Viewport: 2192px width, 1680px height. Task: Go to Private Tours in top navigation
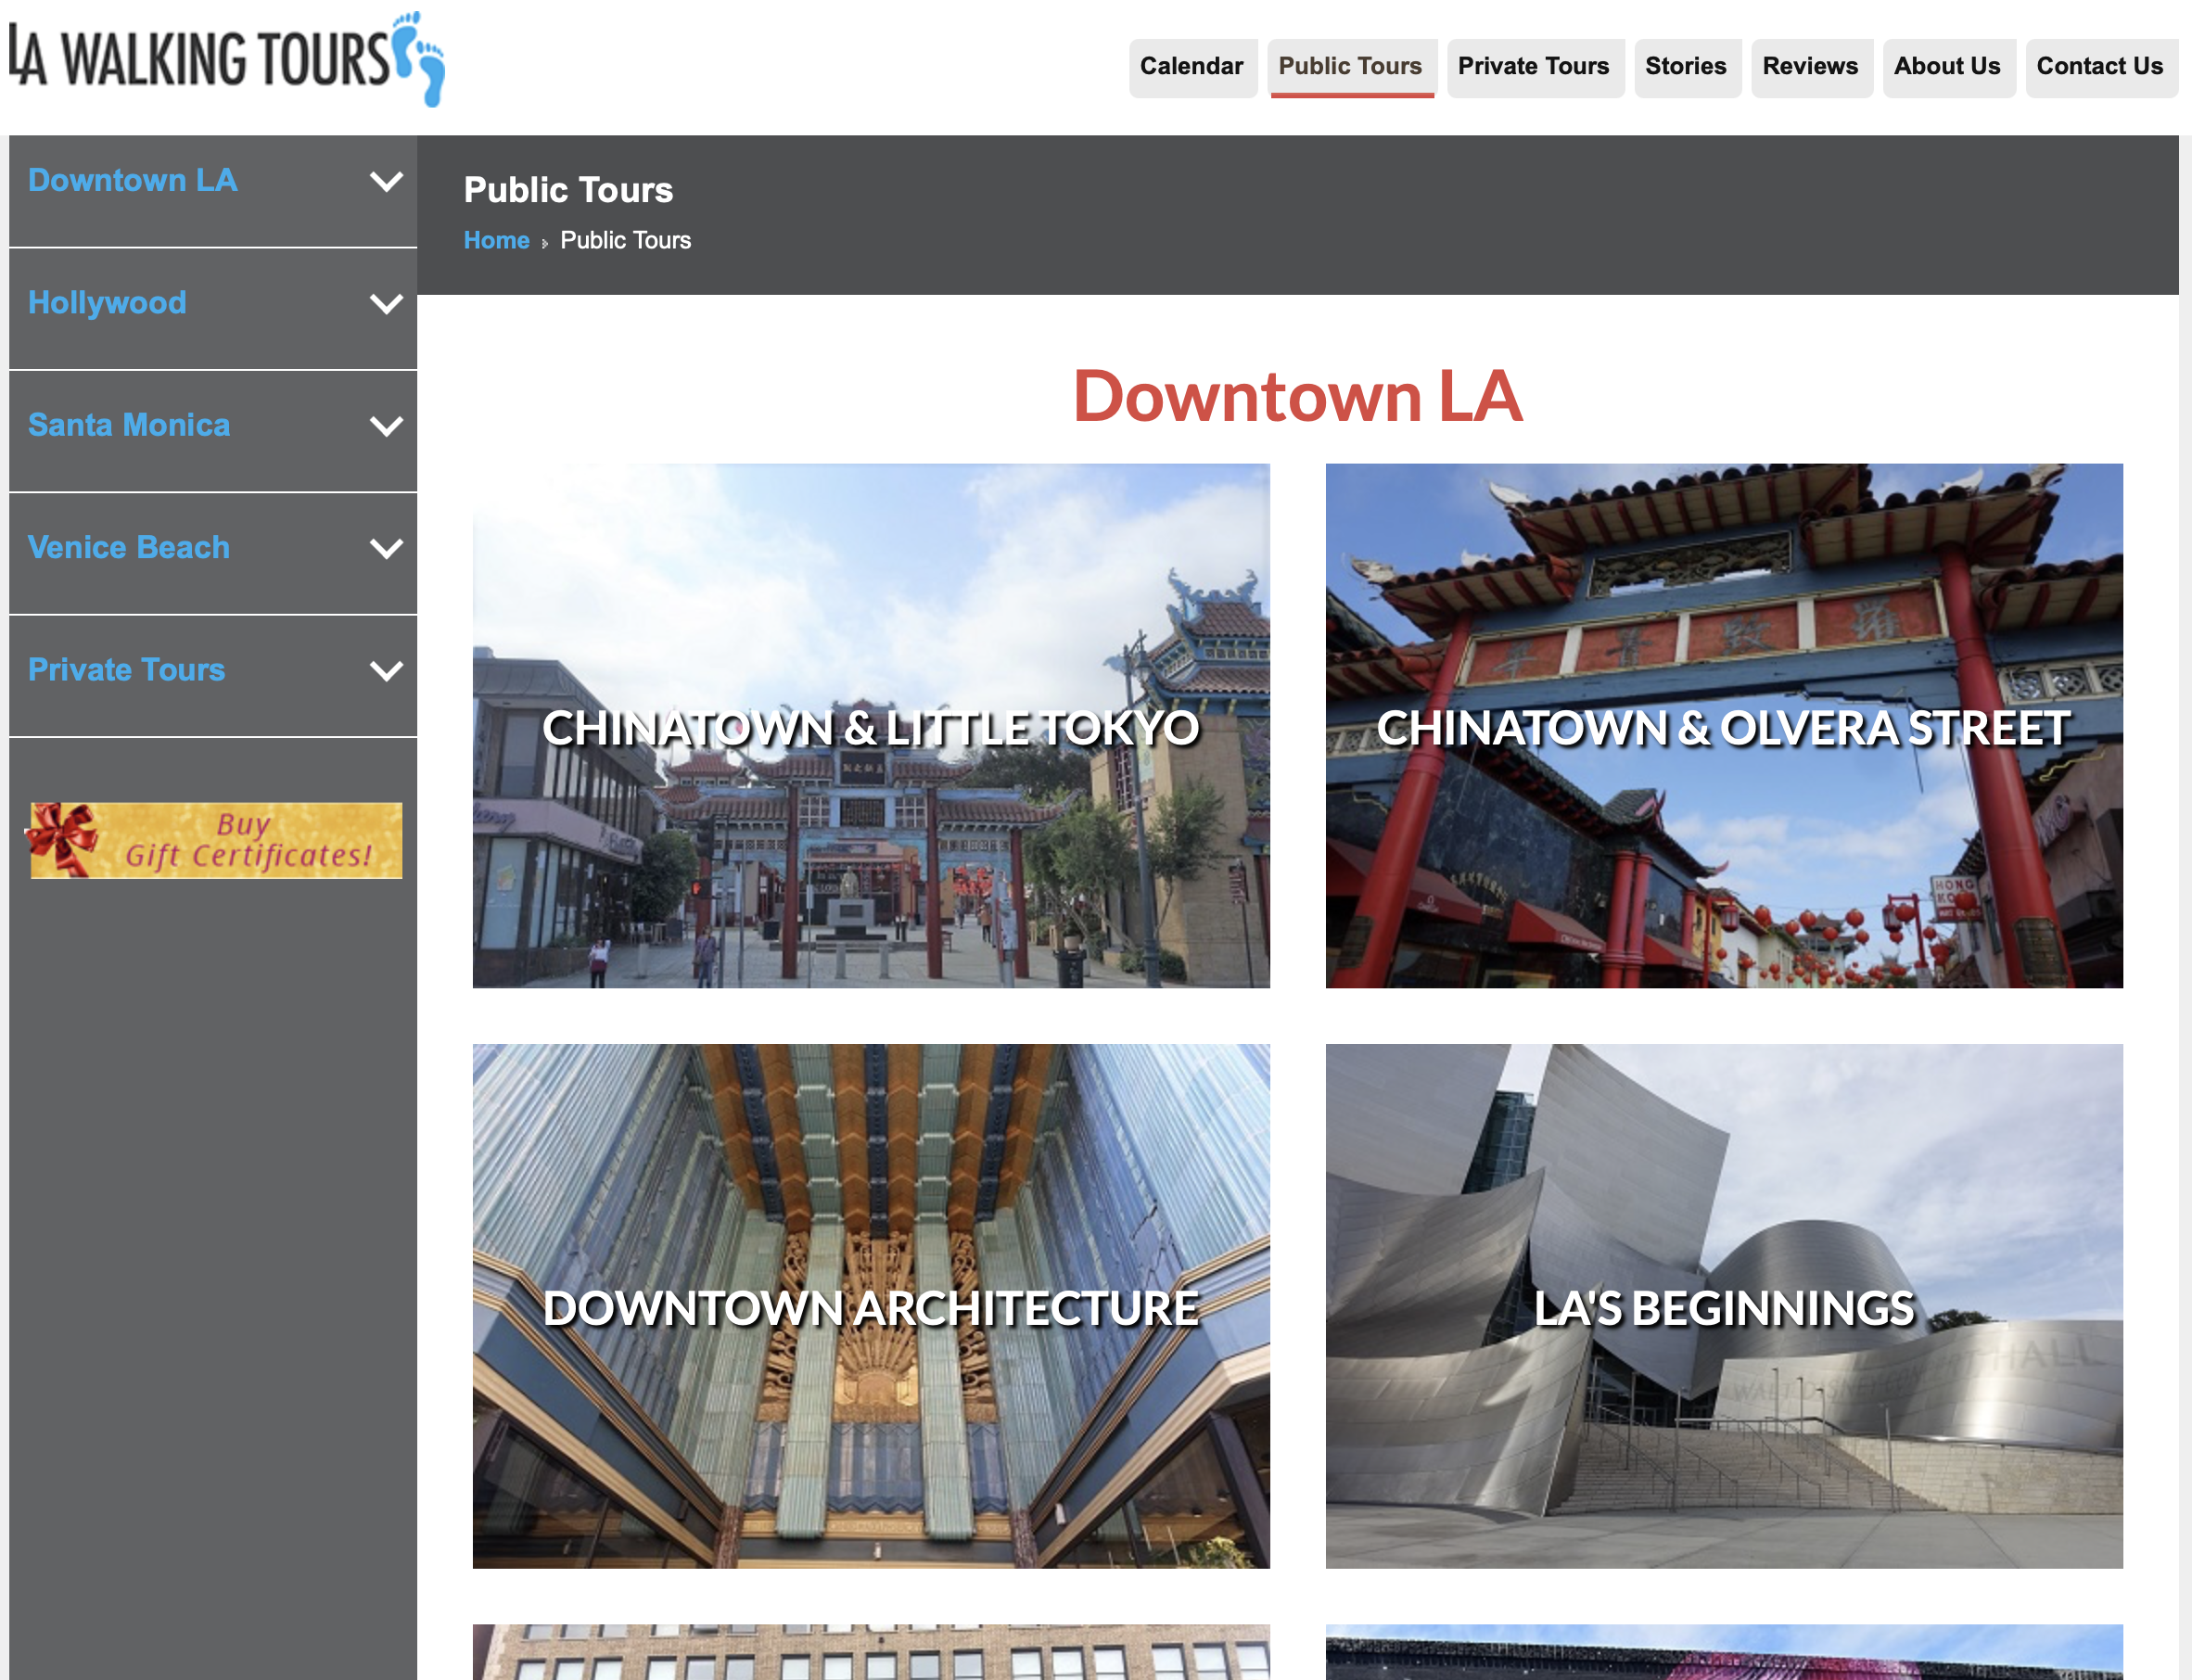tap(1533, 67)
